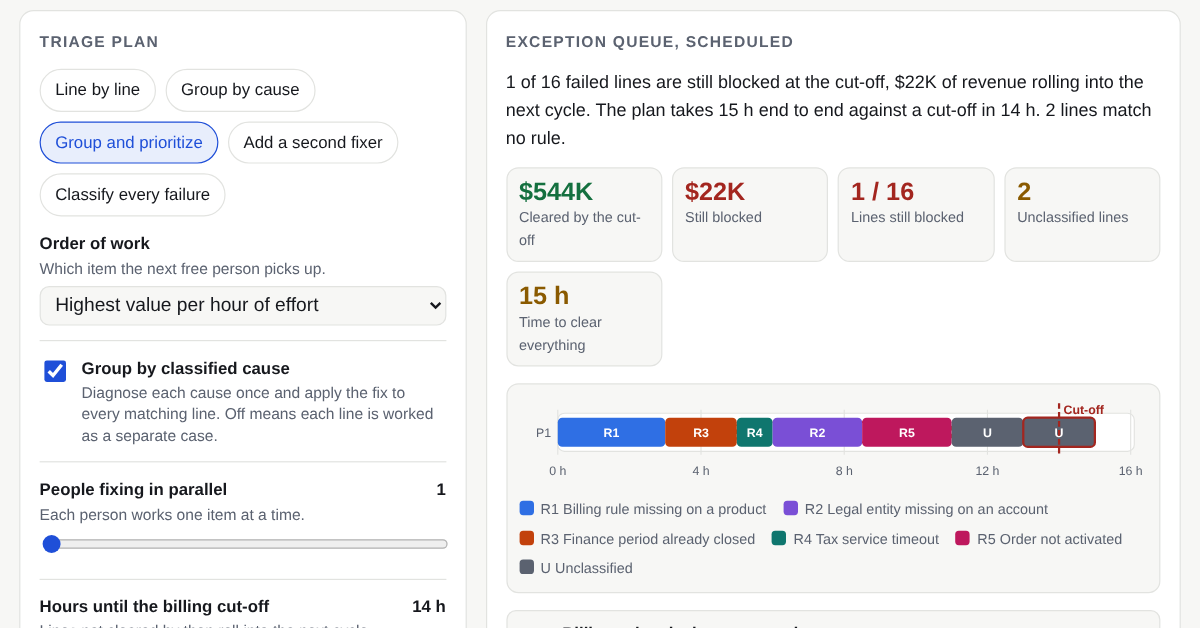Click the orange R3 timeline segment

point(701,433)
